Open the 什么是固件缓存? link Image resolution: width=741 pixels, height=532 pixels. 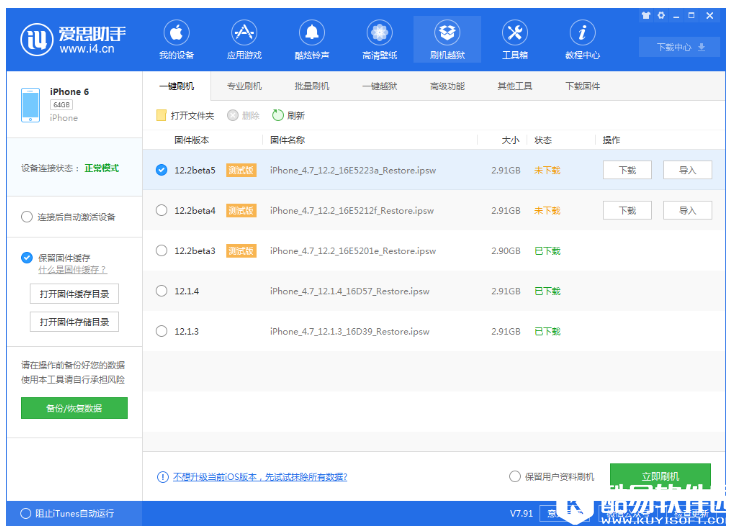coord(72,270)
